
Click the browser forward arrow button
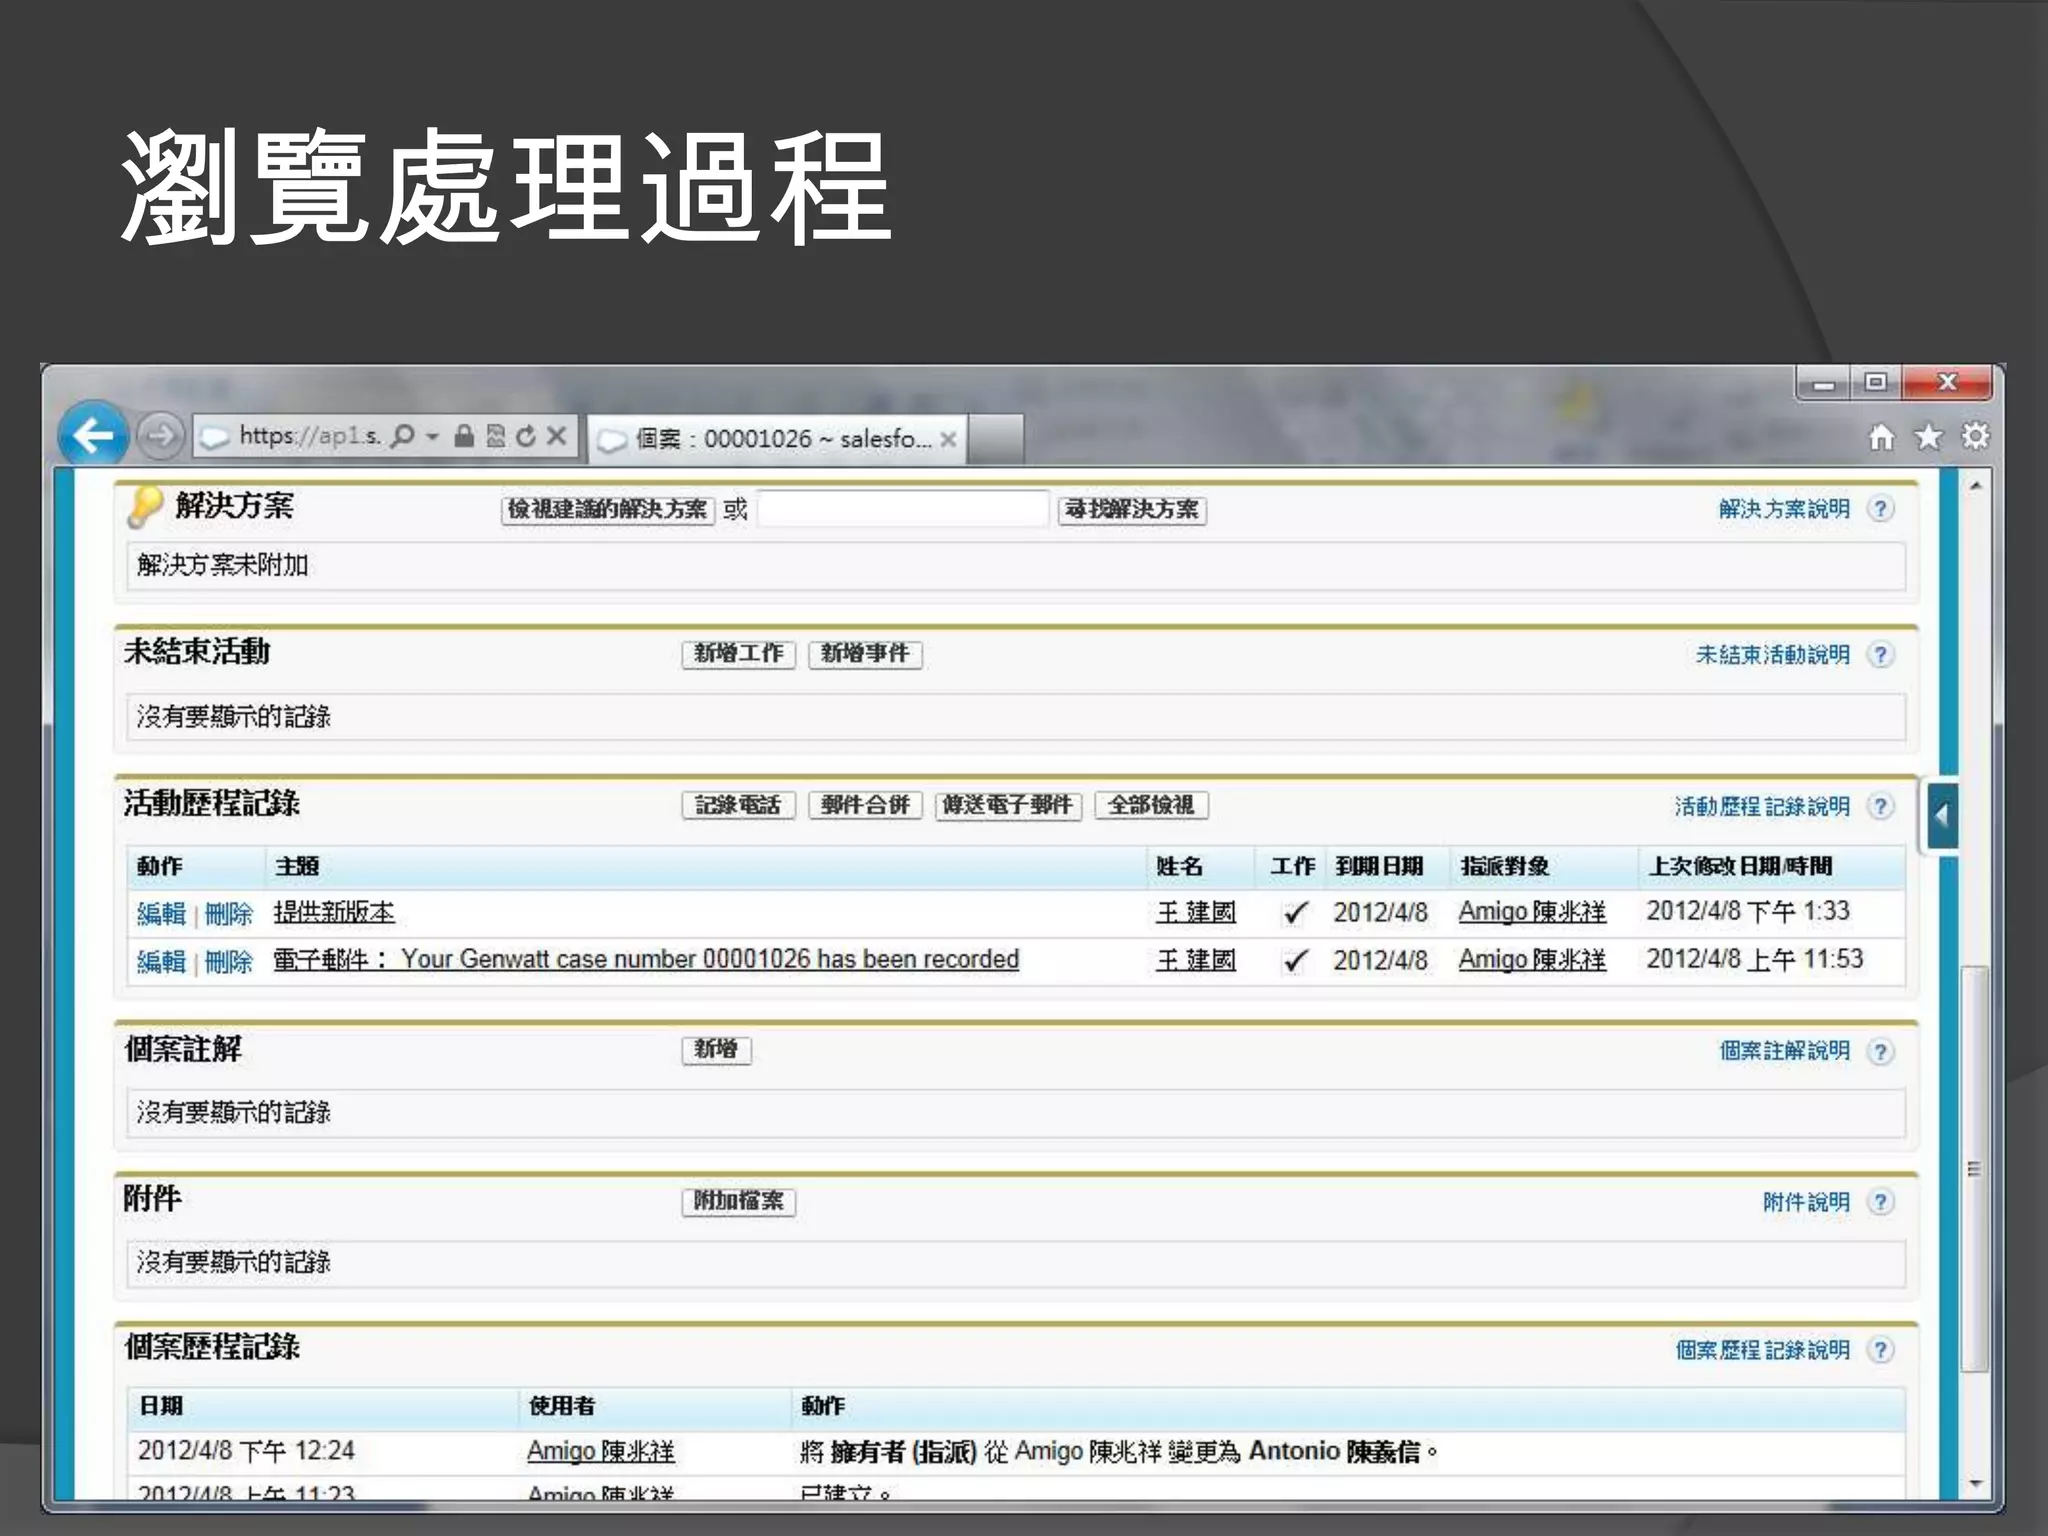[x=160, y=436]
